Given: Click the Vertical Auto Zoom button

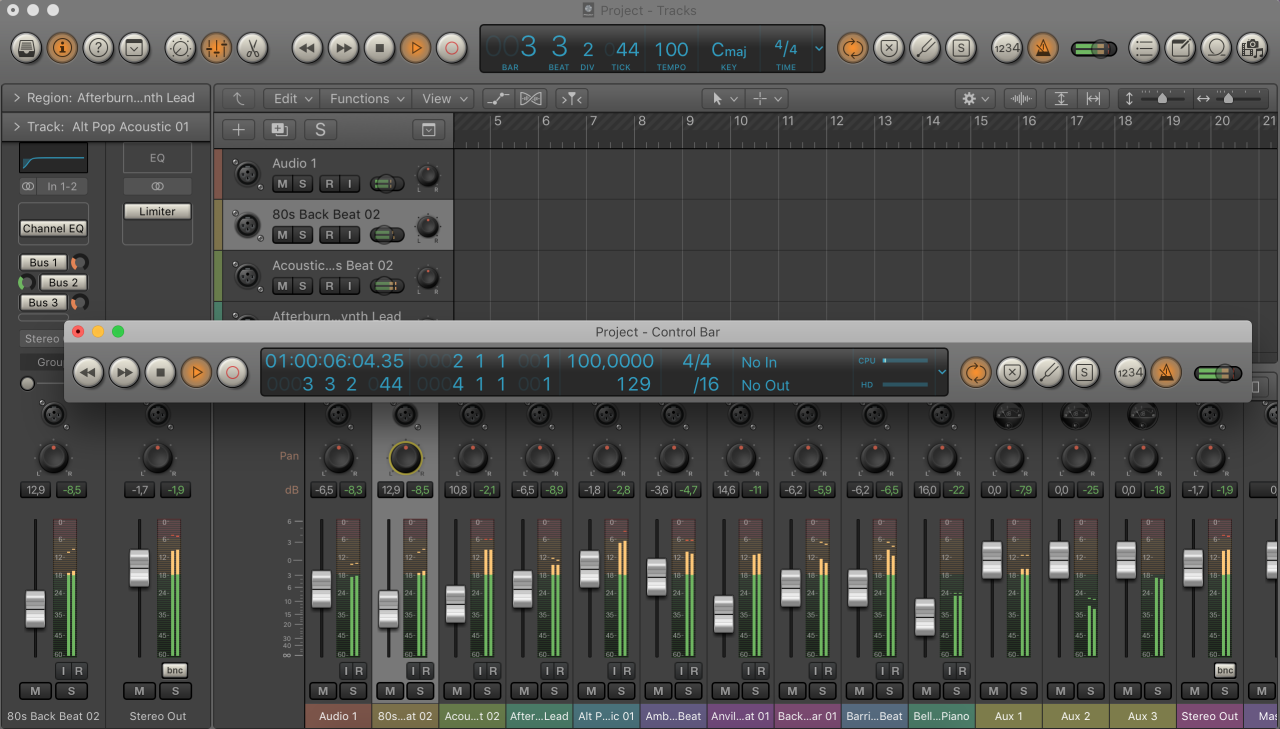Looking at the screenshot, I should [x=1061, y=98].
